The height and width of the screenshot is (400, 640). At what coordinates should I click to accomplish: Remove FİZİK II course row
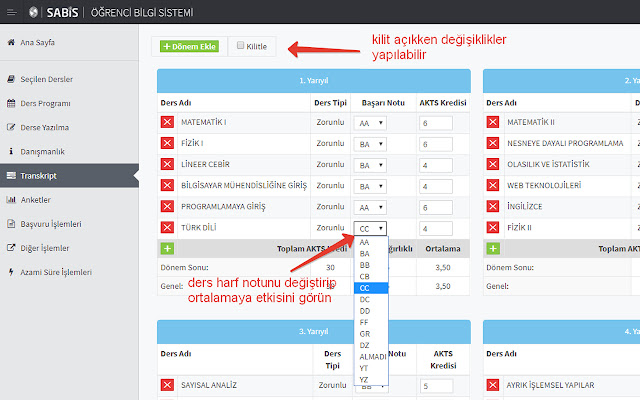coord(493,227)
